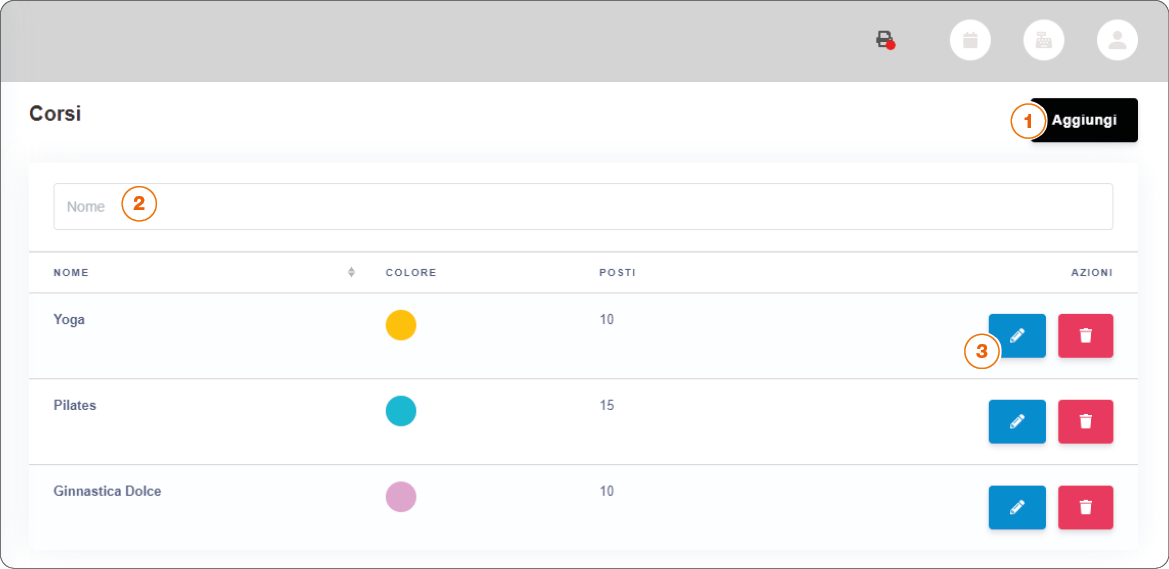
Task: Edit the Yoga course
Action: (1017, 336)
